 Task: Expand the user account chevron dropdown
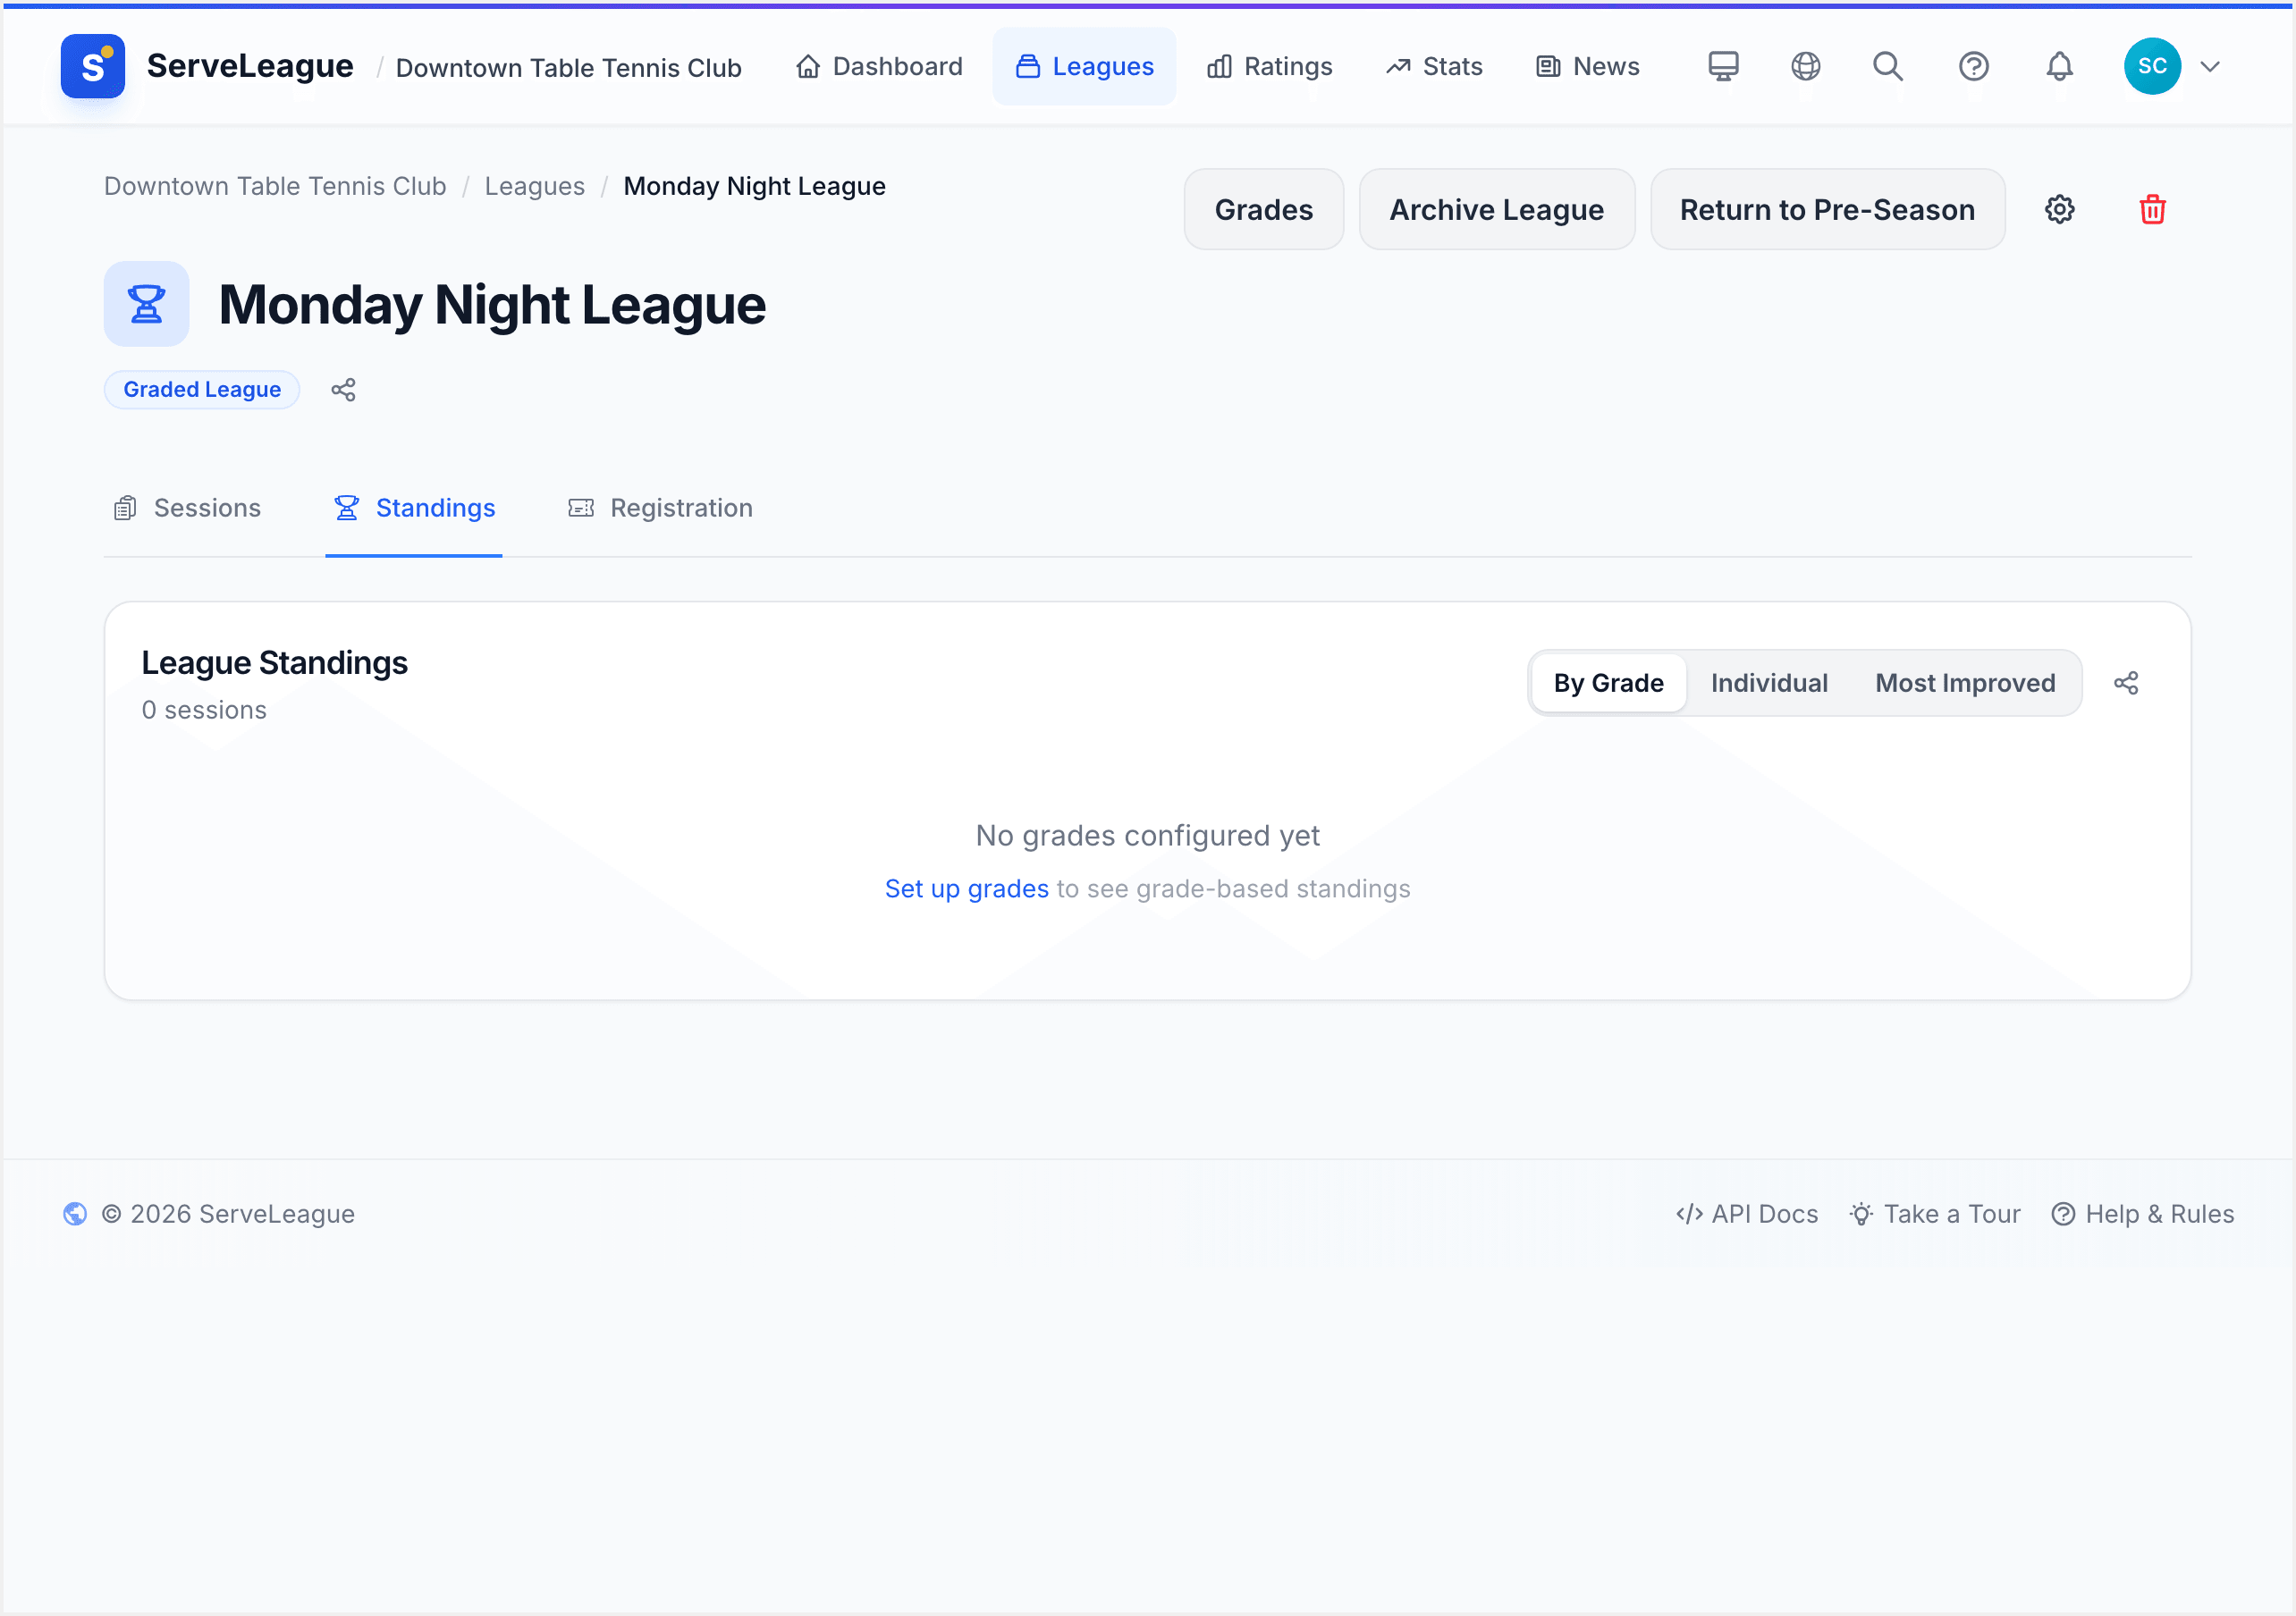2210,67
